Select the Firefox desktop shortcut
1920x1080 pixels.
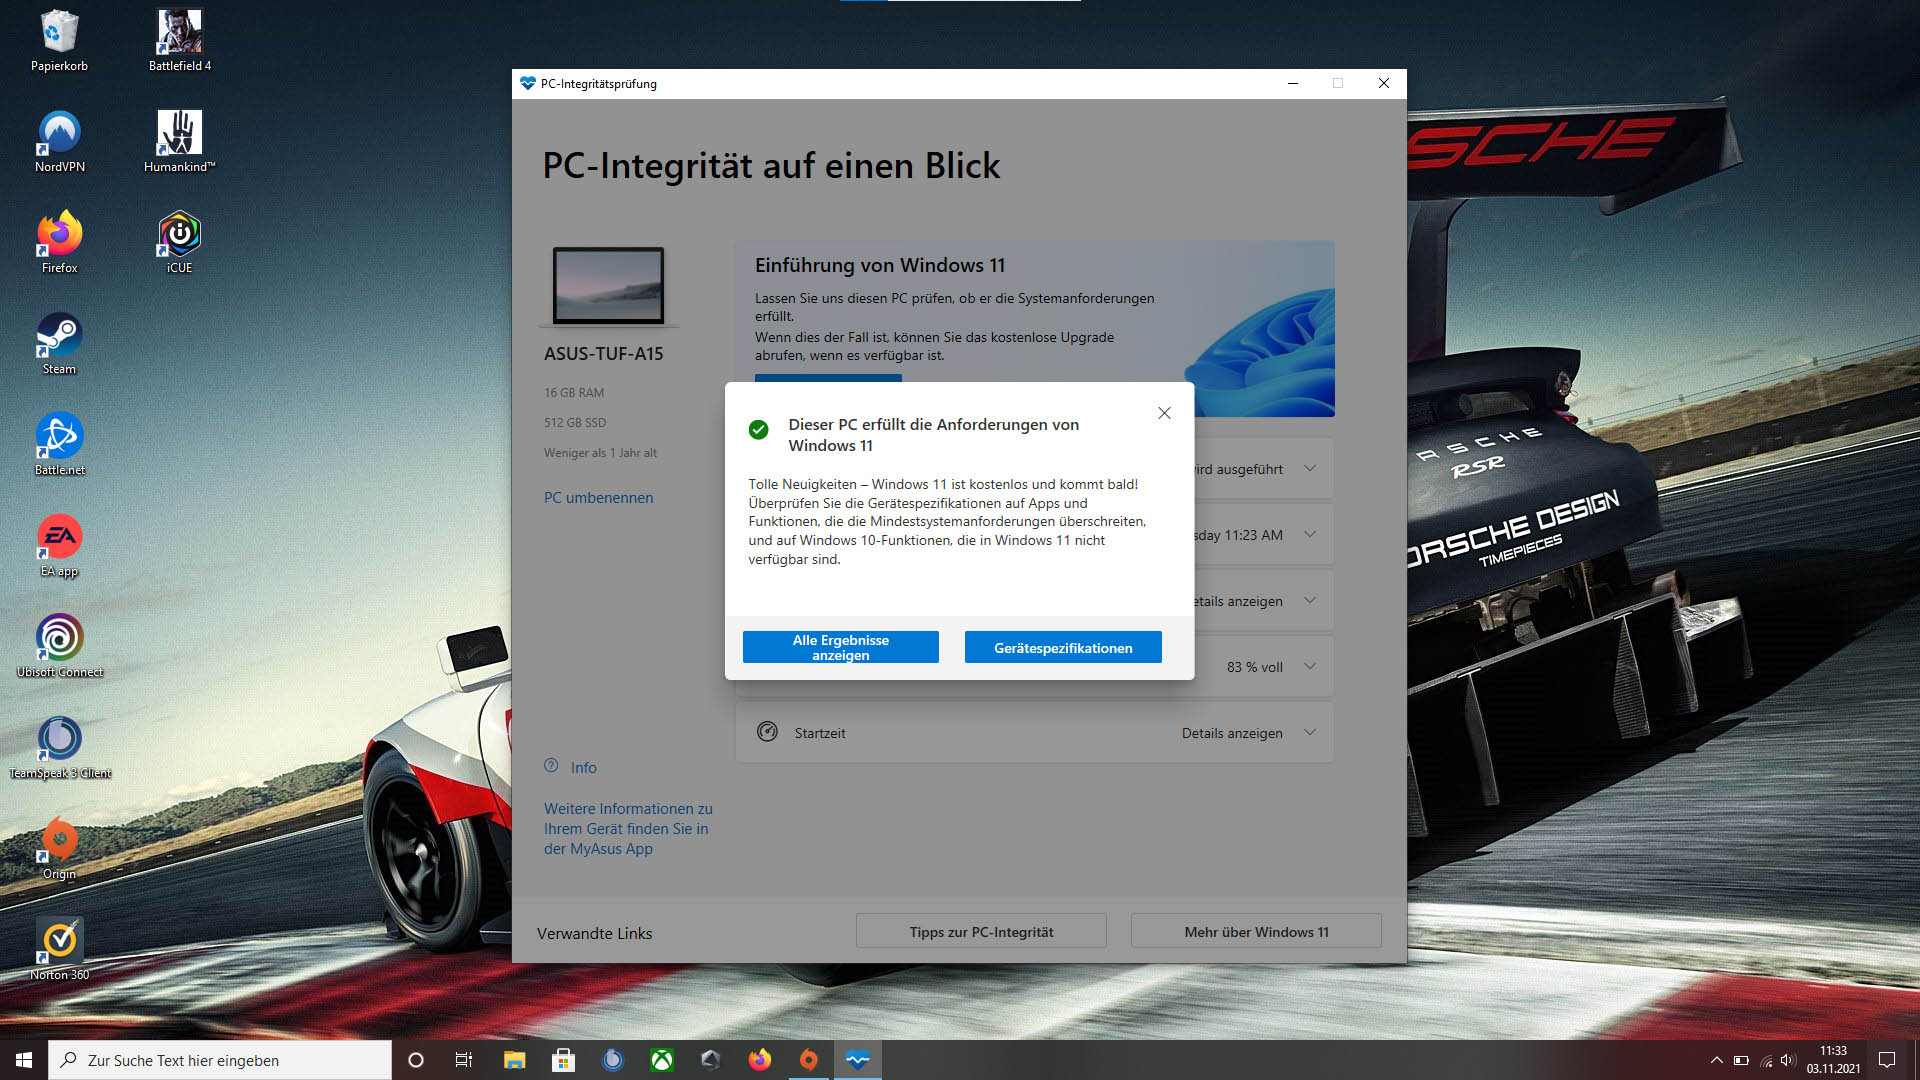point(59,243)
